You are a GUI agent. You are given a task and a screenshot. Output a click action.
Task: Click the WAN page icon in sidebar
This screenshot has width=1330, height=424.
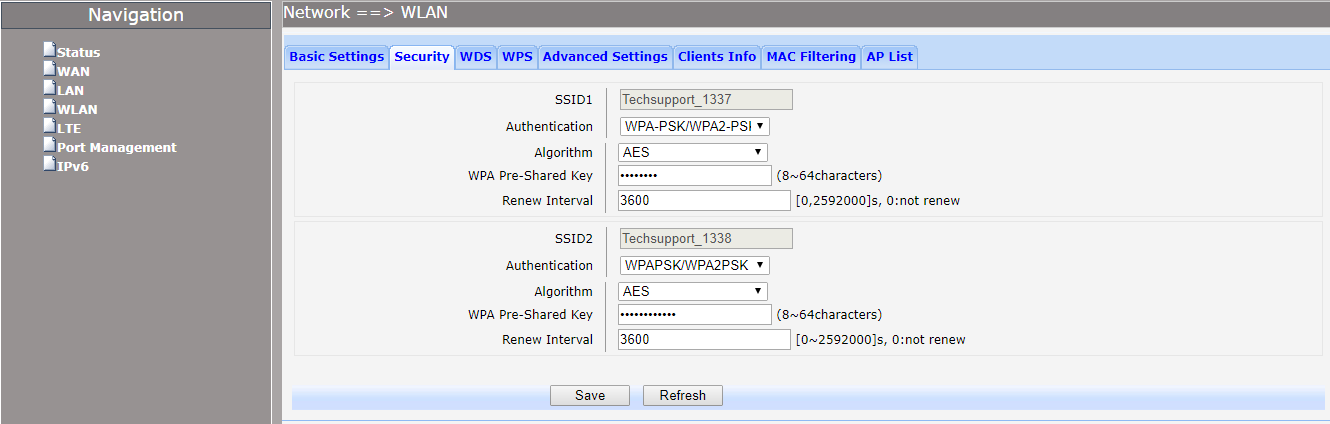49,69
